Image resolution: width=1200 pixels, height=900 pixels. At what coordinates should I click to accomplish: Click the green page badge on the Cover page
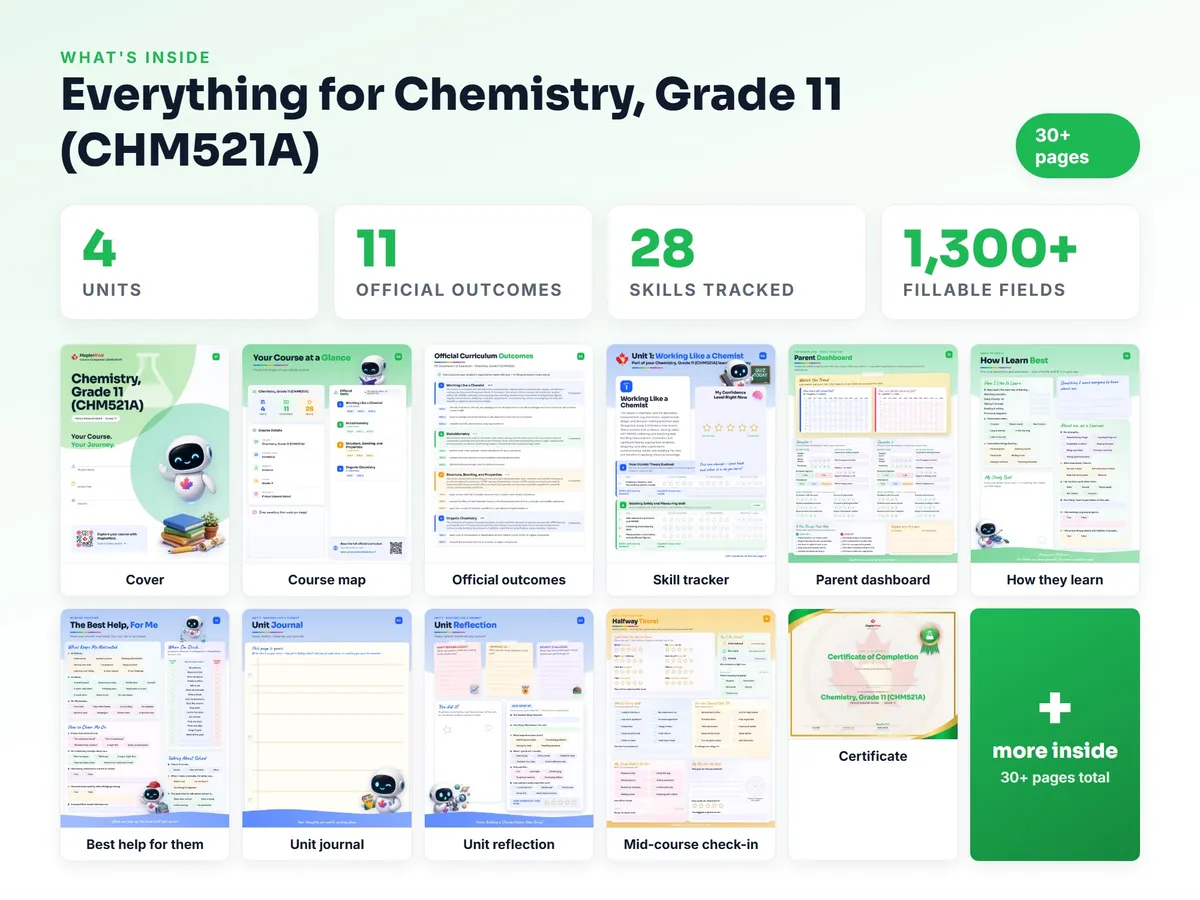(216, 356)
